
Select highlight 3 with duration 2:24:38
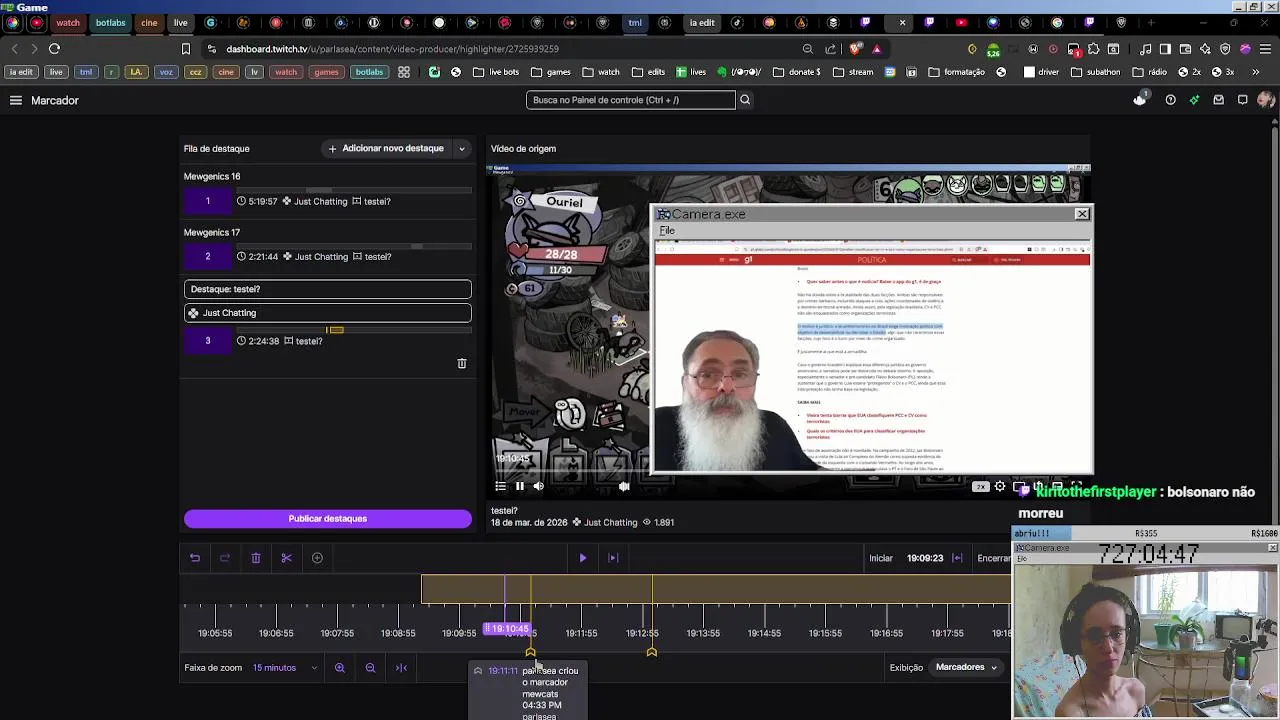click(x=328, y=341)
